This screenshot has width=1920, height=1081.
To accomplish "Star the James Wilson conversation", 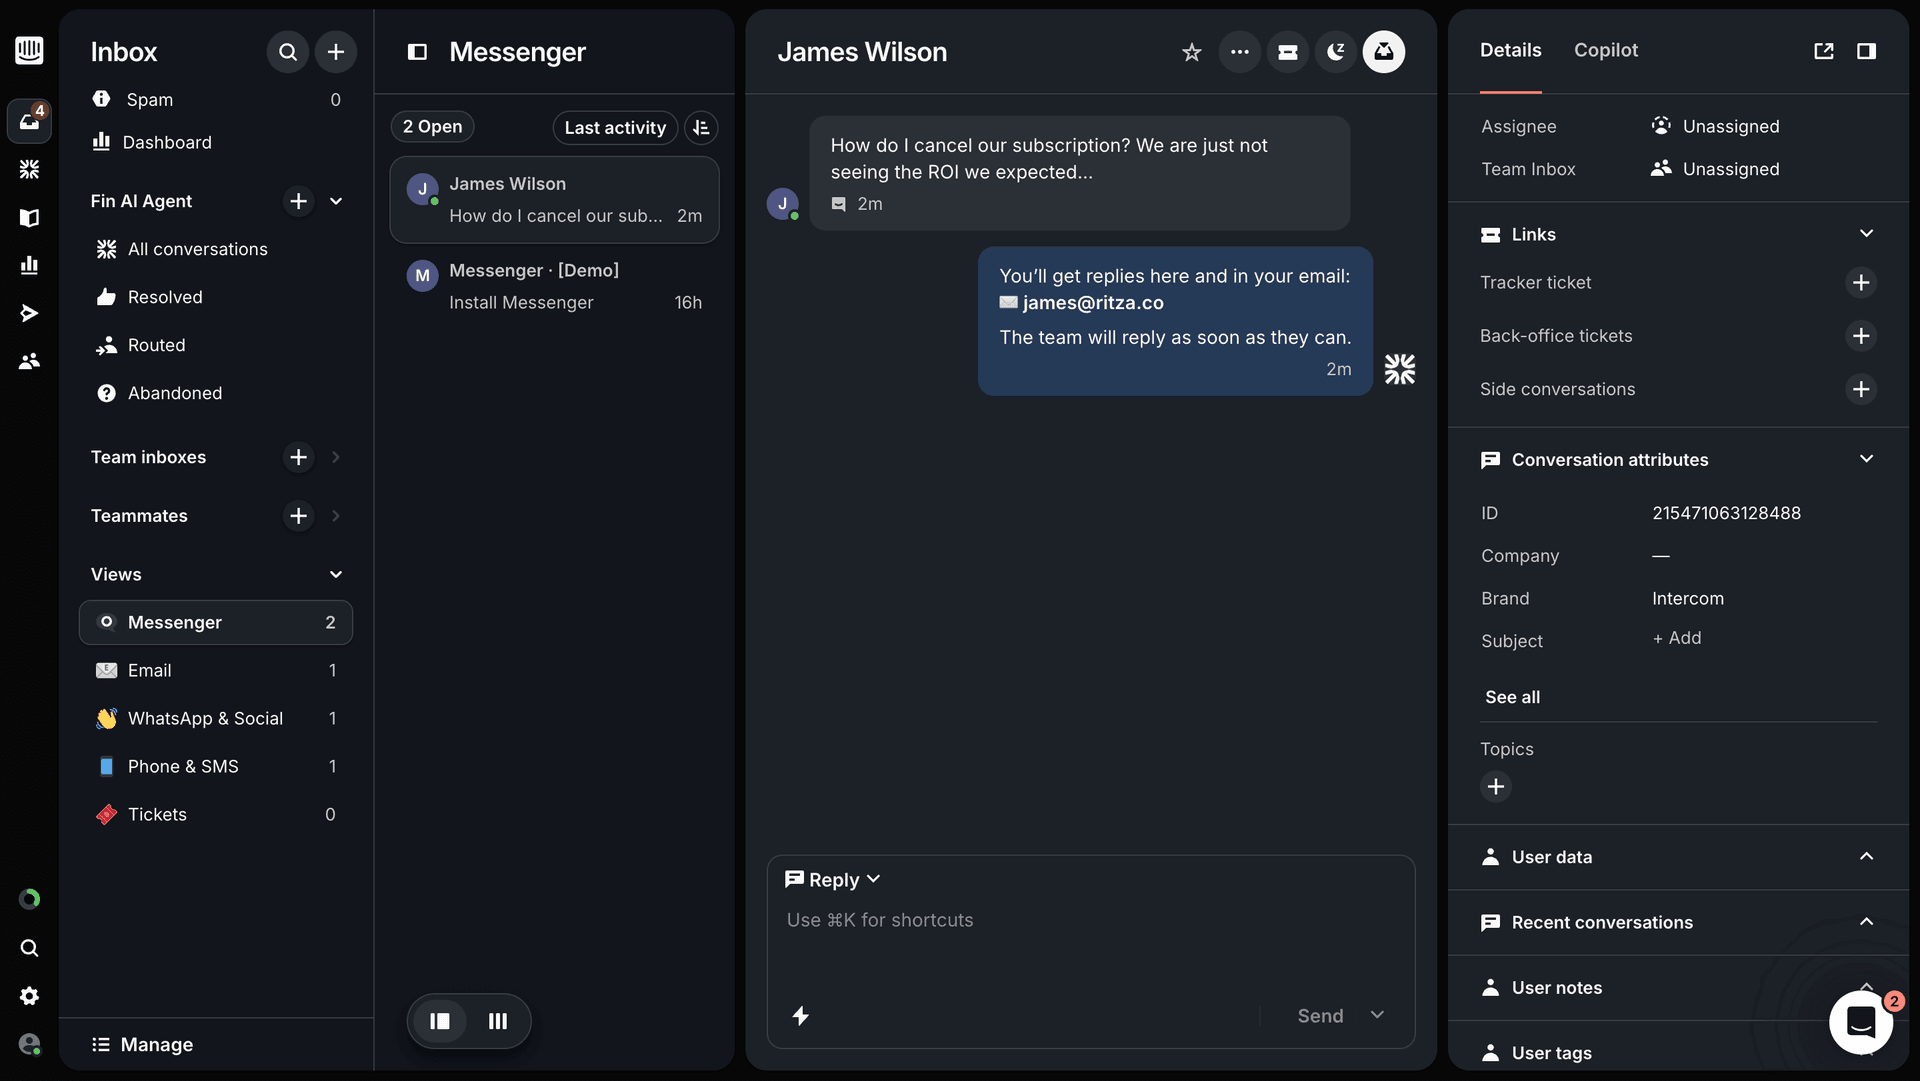I will tap(1191, 51).
